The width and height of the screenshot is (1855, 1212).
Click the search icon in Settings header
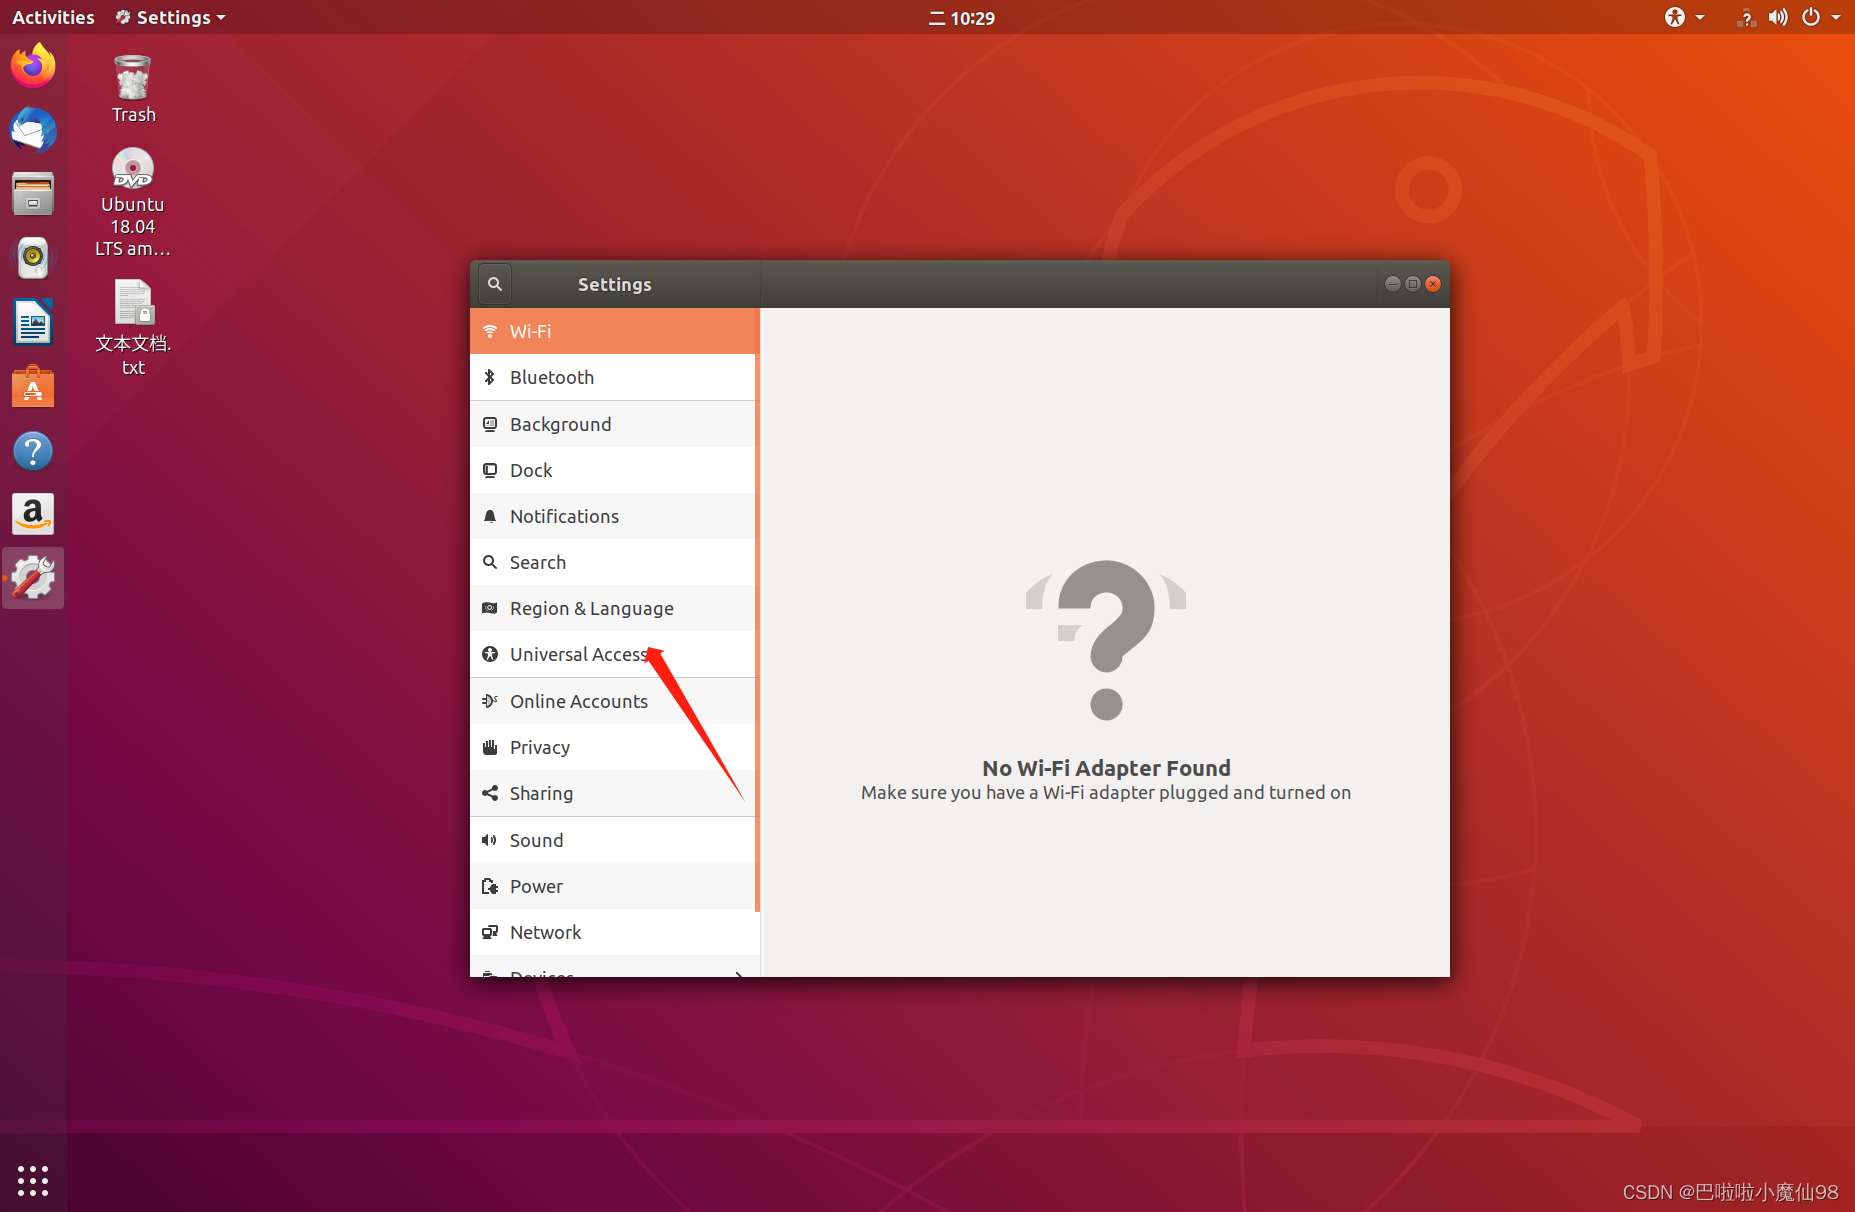point(494,283)
